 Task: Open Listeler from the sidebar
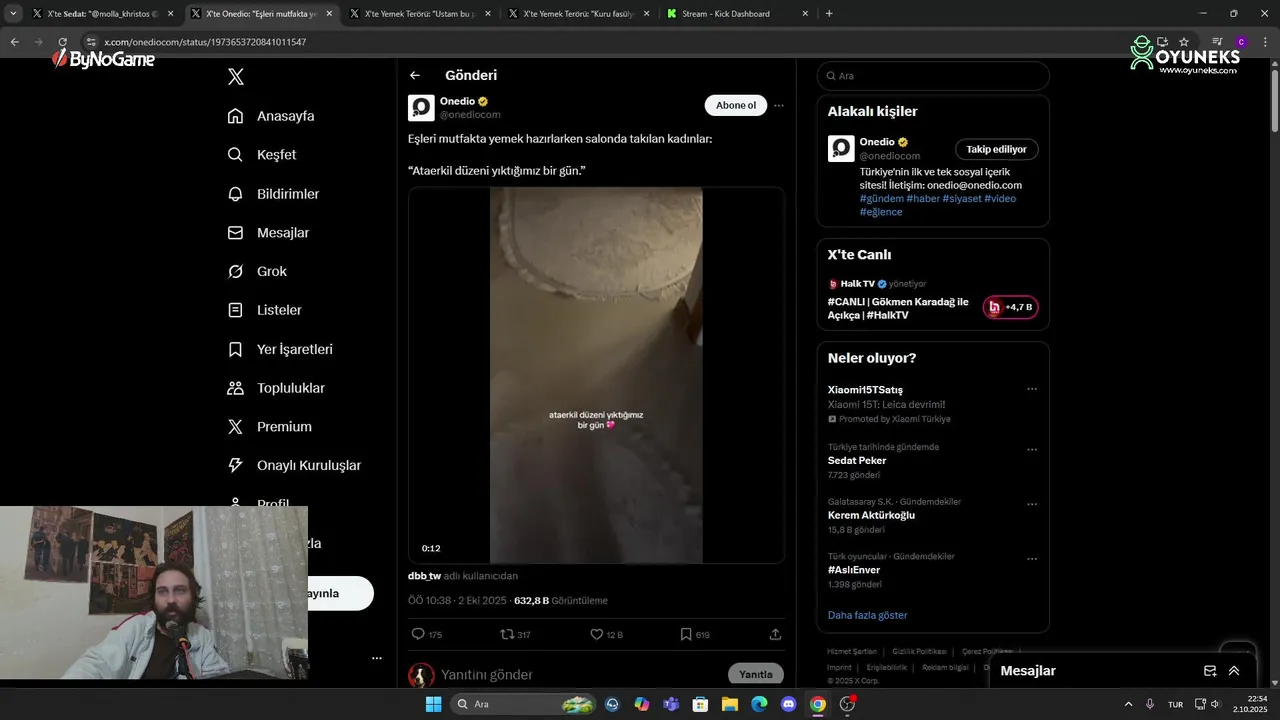pyautogui.click(x=264, y=310)
